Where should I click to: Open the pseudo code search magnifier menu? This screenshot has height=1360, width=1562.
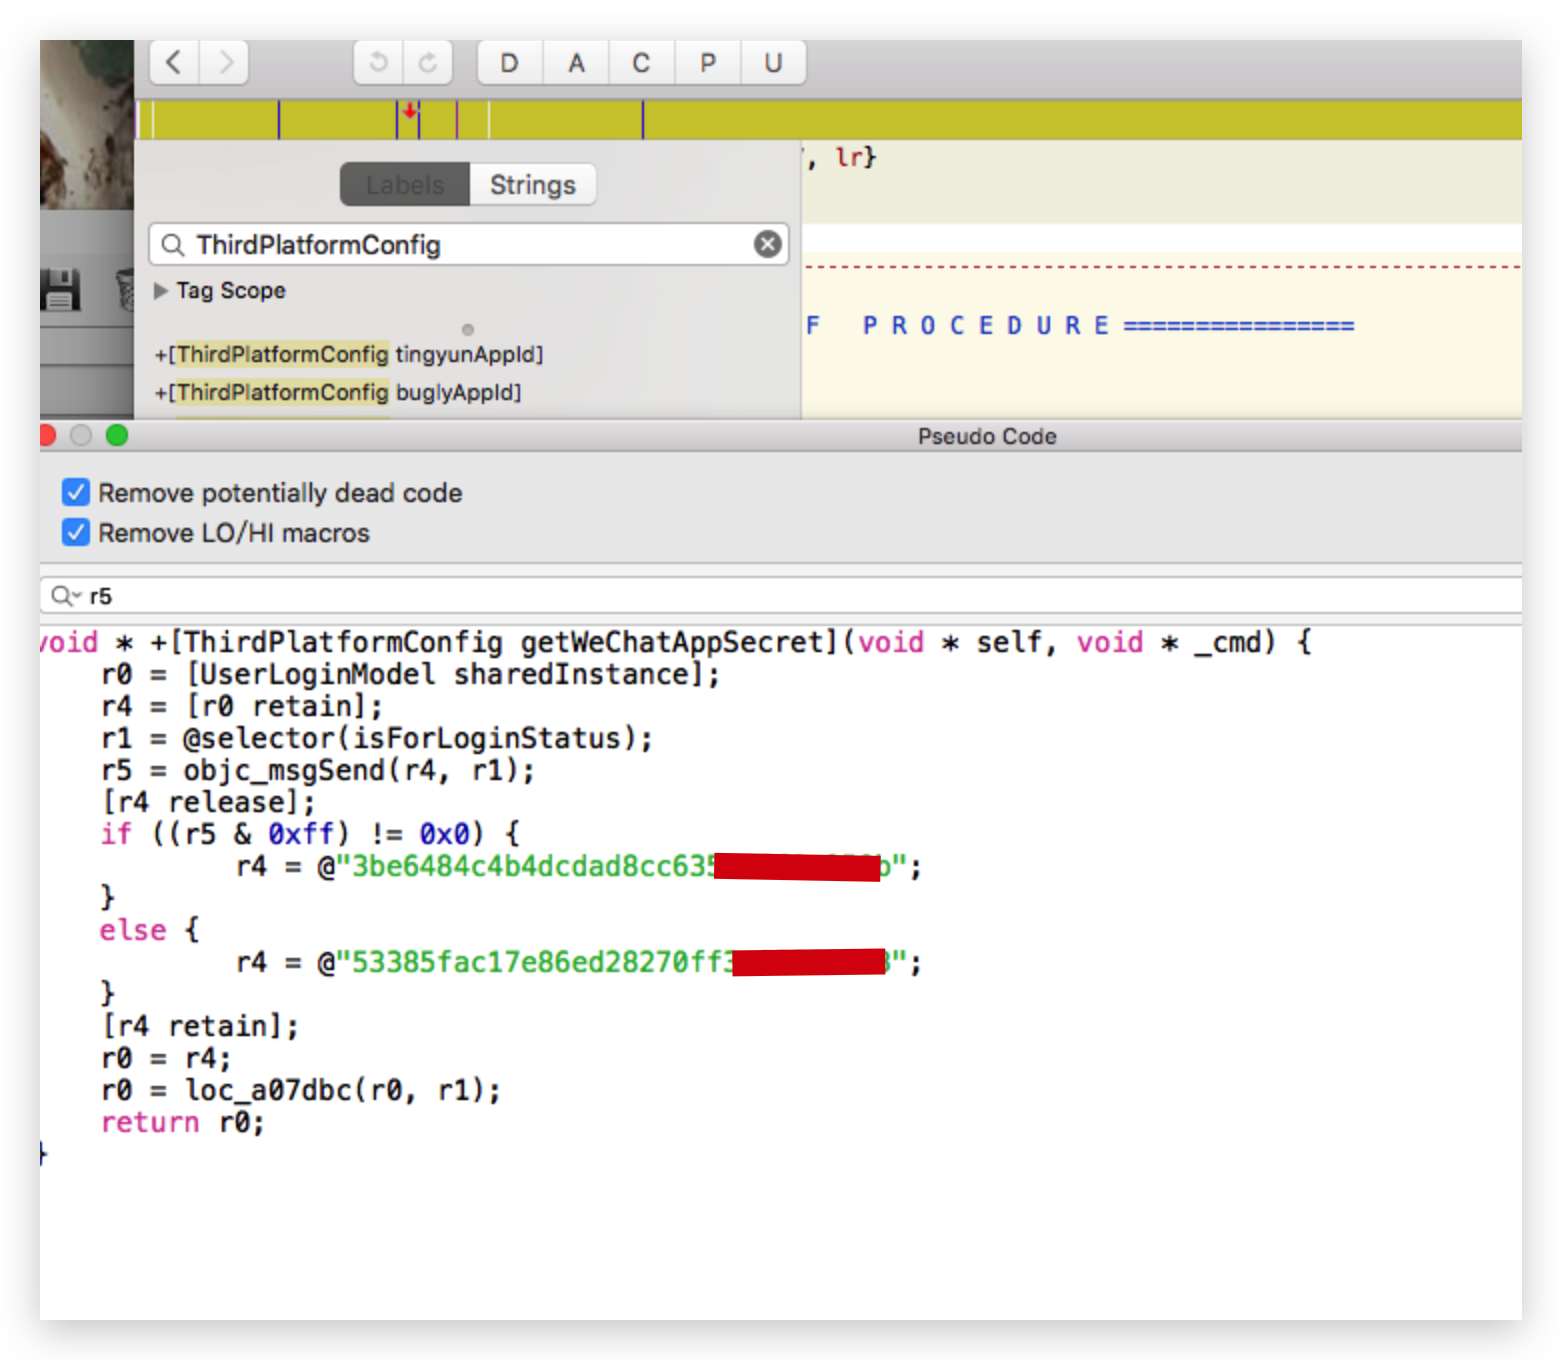click(65, 596)
